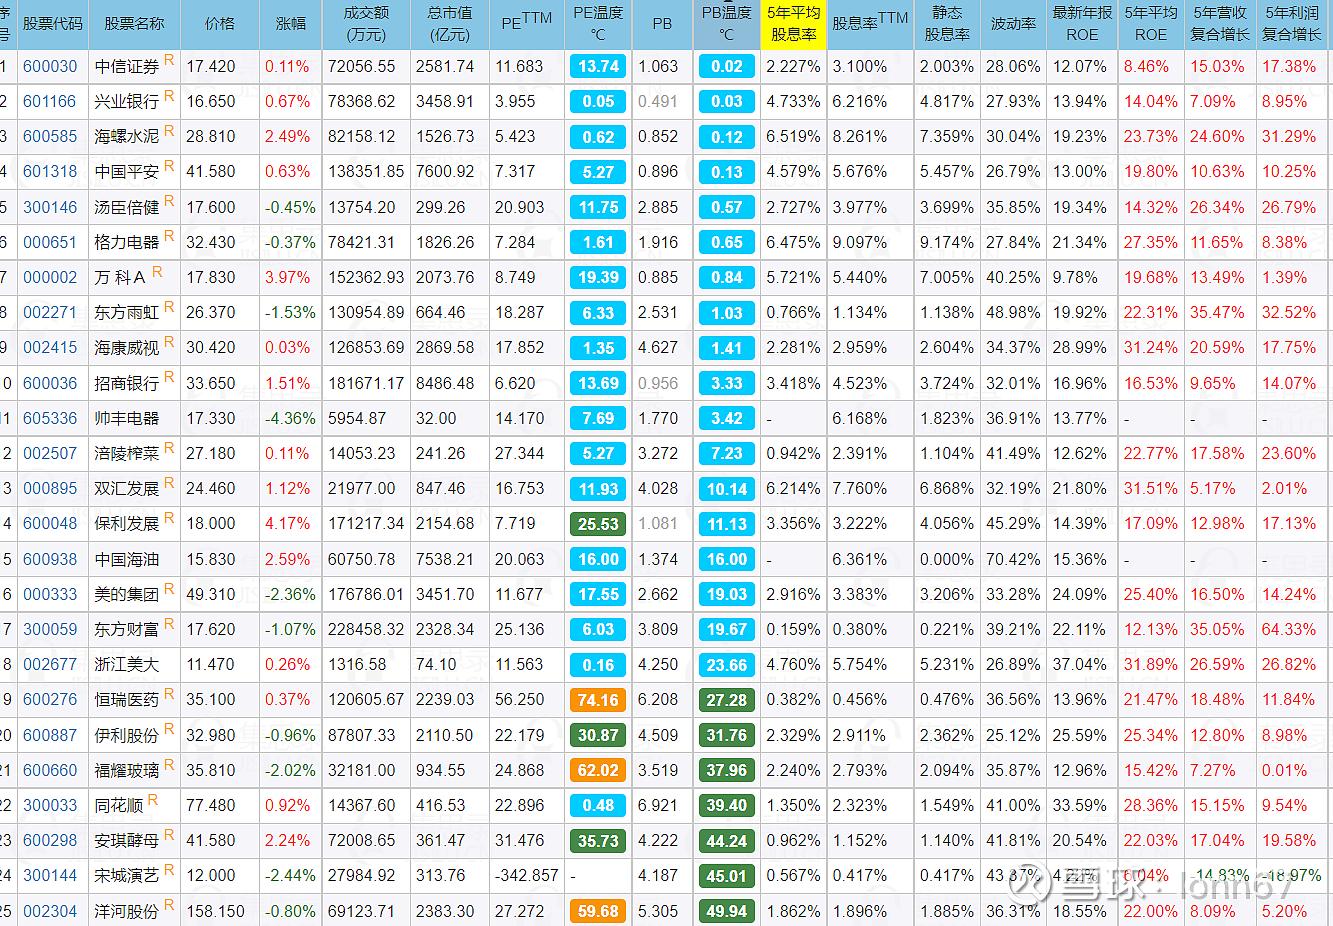Open stock code link 600030
Viewport: 1333px width, 926px height.
(50, 67)
